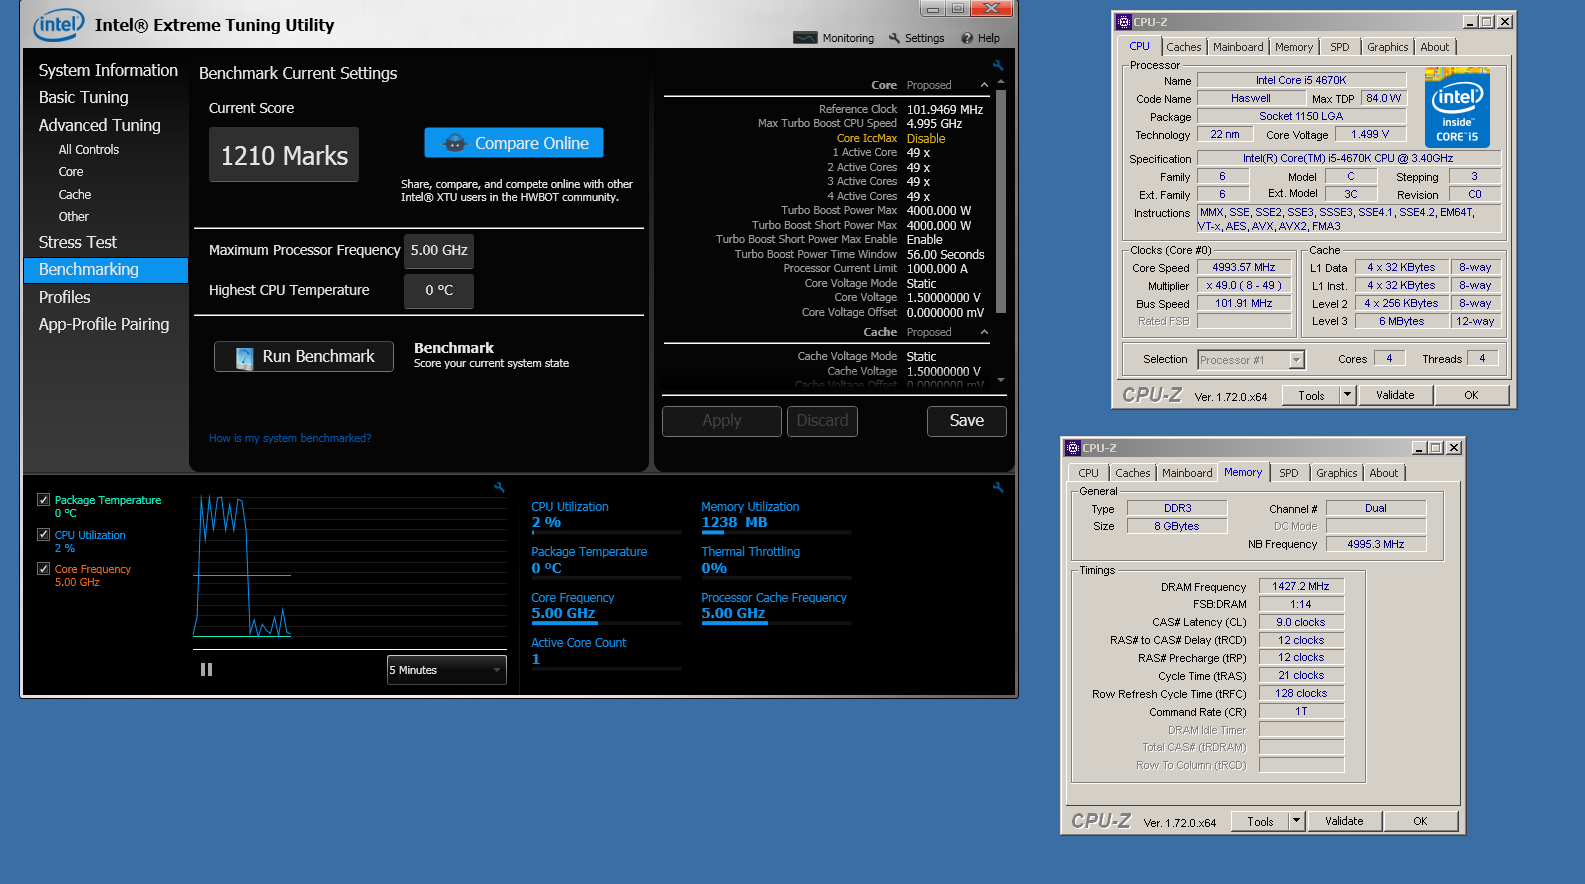Open System Information section

[108, 70]
